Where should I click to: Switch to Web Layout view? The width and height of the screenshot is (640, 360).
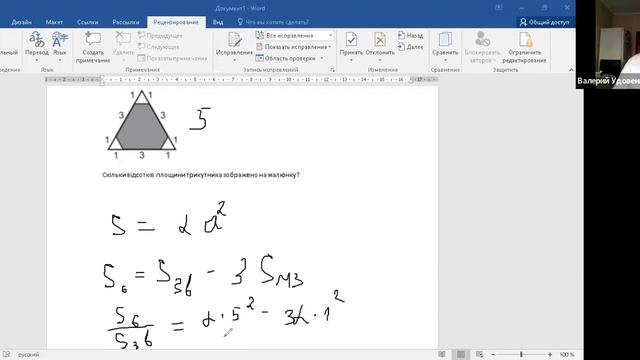480,354
